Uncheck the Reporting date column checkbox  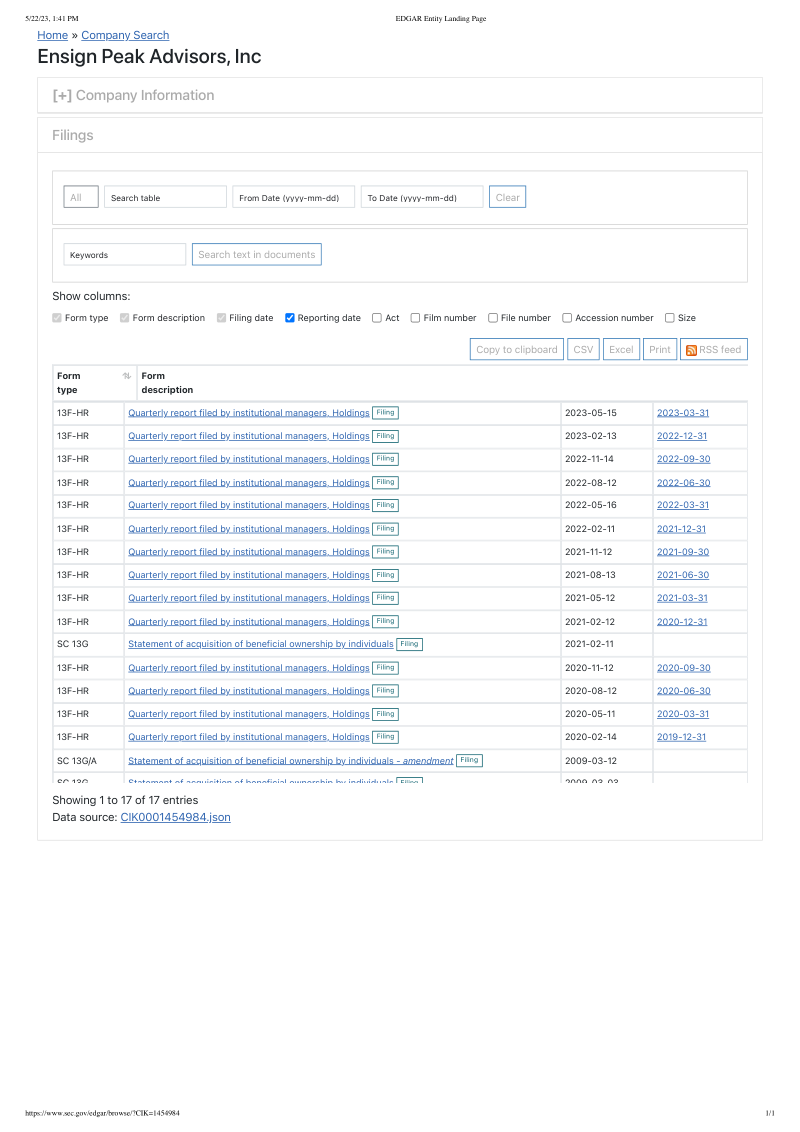coord(290,318)
